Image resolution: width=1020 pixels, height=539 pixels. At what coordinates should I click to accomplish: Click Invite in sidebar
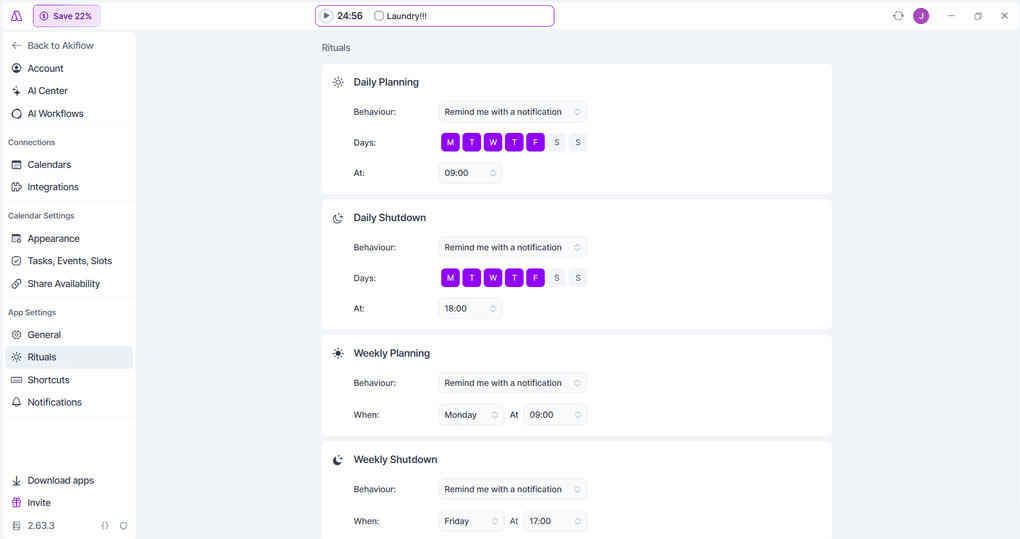pos(39,503)
